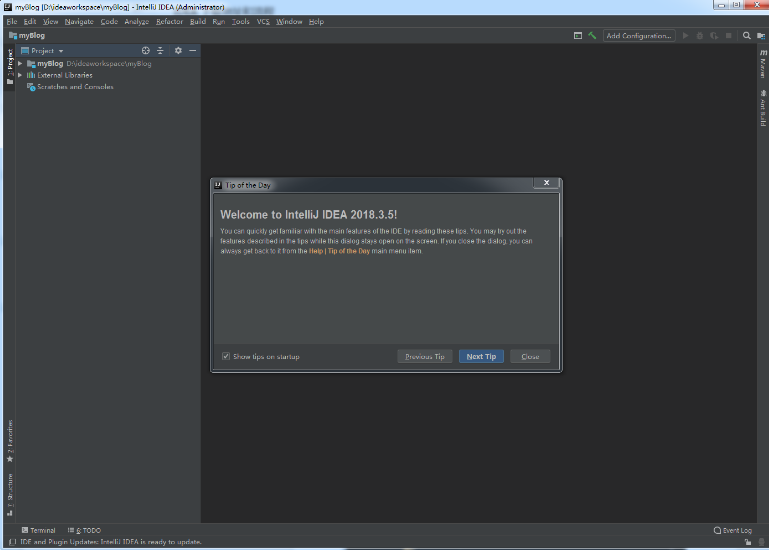Screen dimensions: 769x550
Task: Click the Close button in tip dialog
Action: point(530,356)
